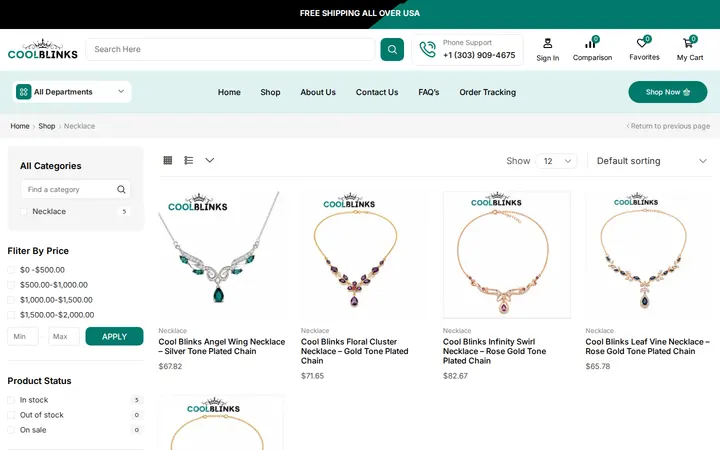Open Cool Blinks Floral Cluster Necklace title
Image resolution: width=720 pixels, height=450 pixels.
[x=354, y=351]
